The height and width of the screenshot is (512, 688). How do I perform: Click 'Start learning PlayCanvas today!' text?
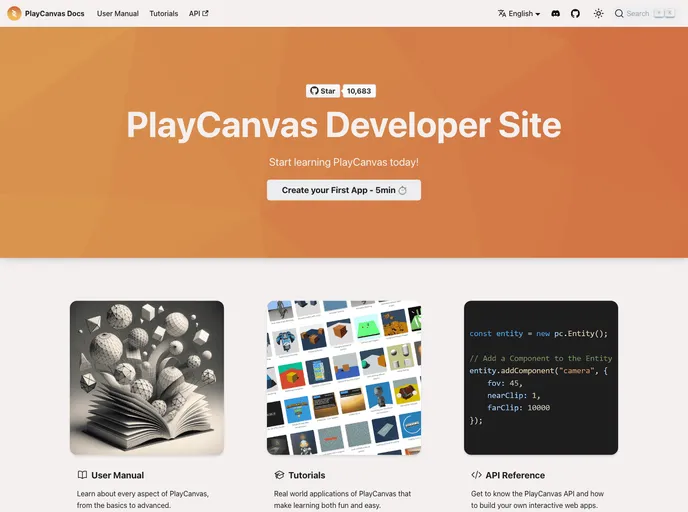coord(344,162)
